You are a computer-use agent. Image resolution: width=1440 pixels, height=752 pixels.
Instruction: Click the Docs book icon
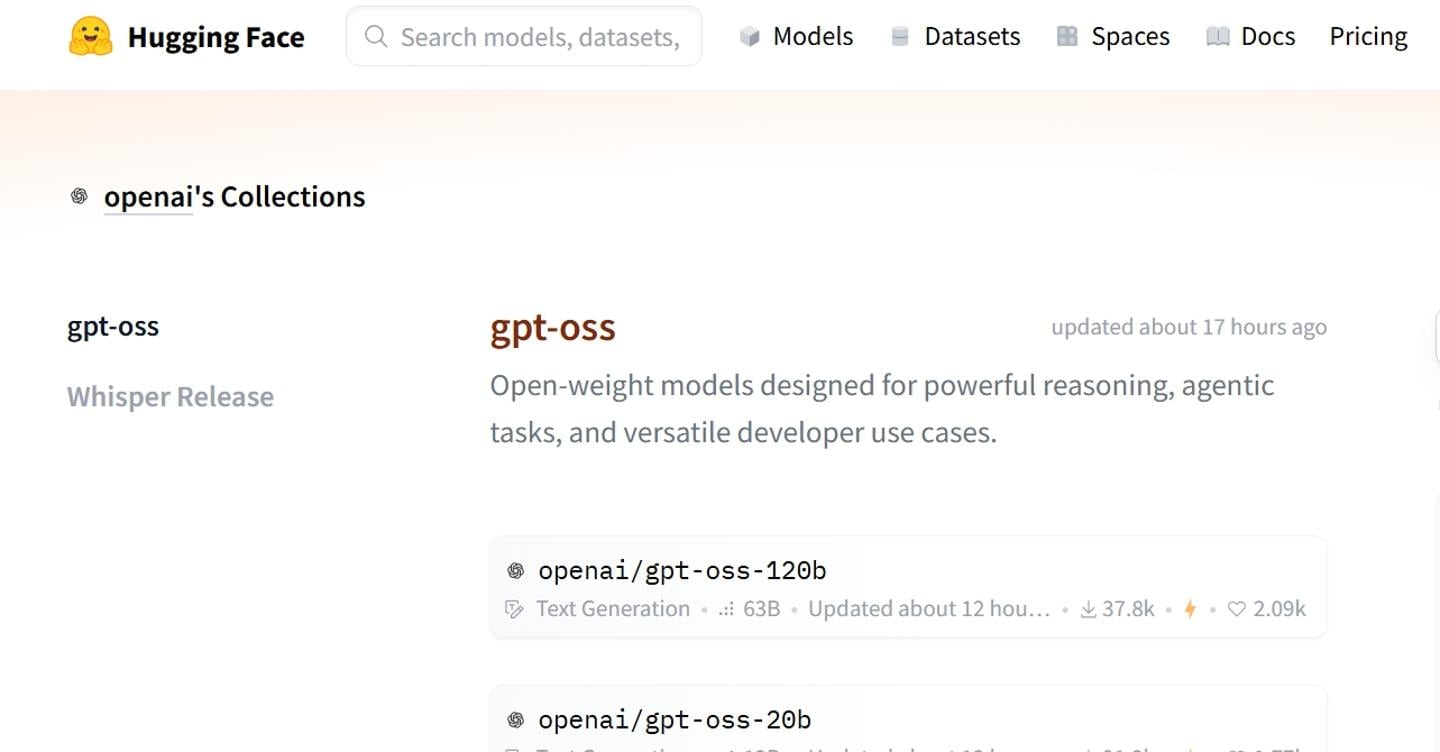1217,37
